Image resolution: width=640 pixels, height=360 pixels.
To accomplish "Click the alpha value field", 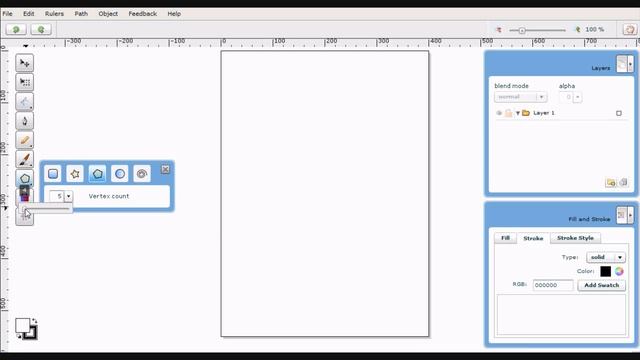I will [567, 97].
